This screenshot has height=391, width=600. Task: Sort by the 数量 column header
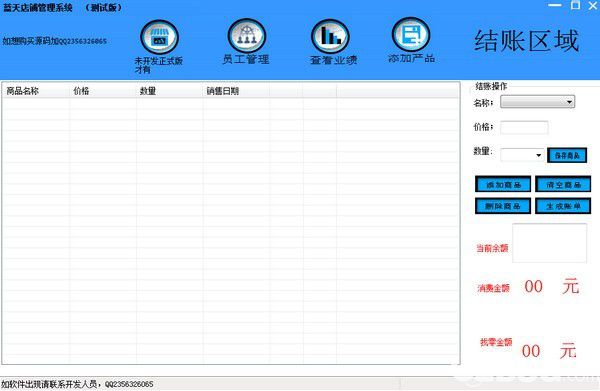tap(170, 91)
